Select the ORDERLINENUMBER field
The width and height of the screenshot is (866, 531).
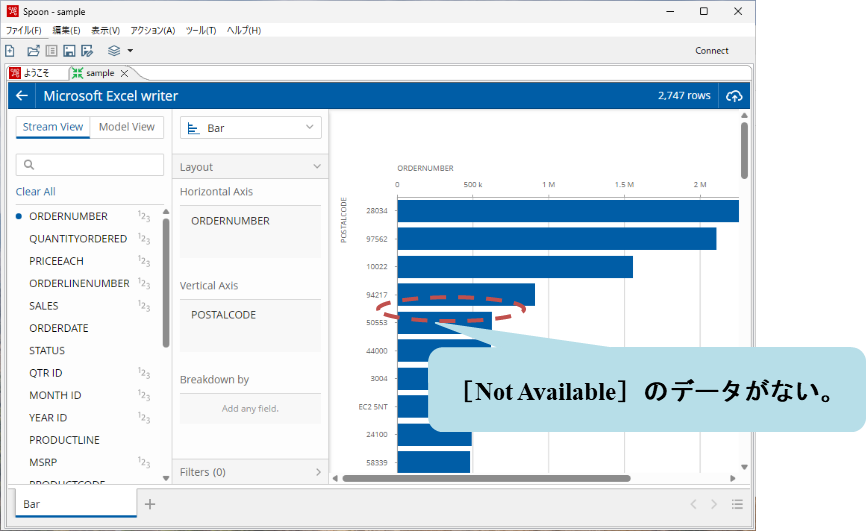pos(79,283)
